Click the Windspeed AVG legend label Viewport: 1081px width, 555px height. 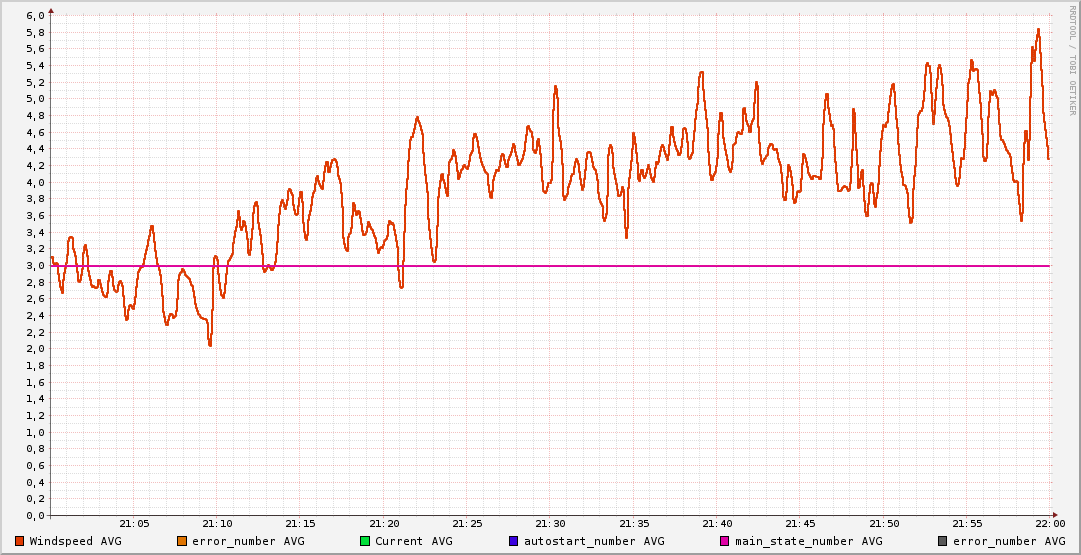click(x=75, y=541)
